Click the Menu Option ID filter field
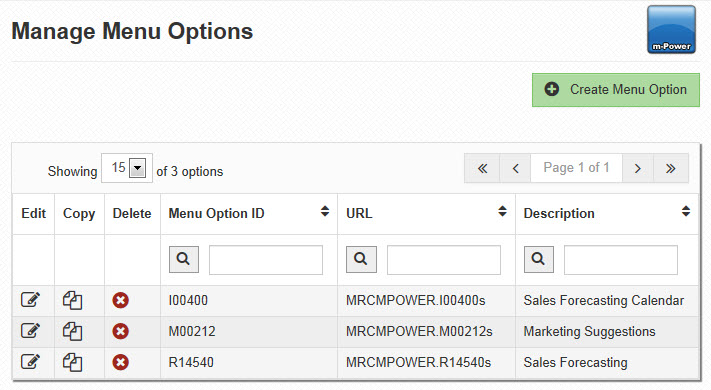 (266, 260)
